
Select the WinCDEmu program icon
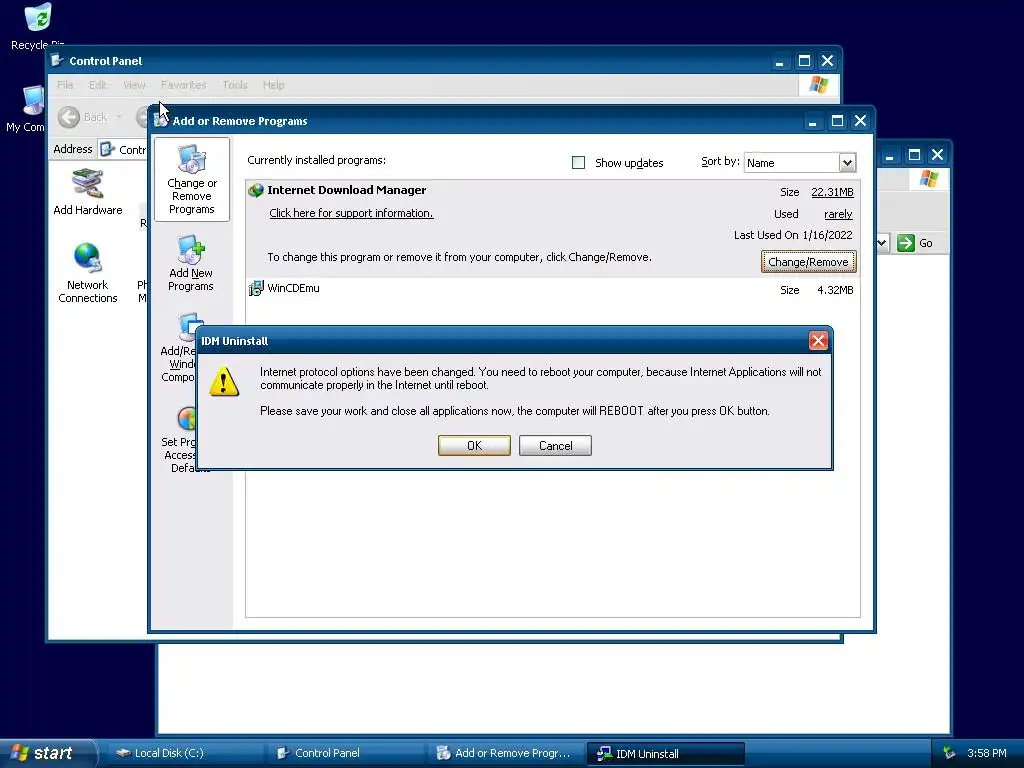[x=256, y=288]
